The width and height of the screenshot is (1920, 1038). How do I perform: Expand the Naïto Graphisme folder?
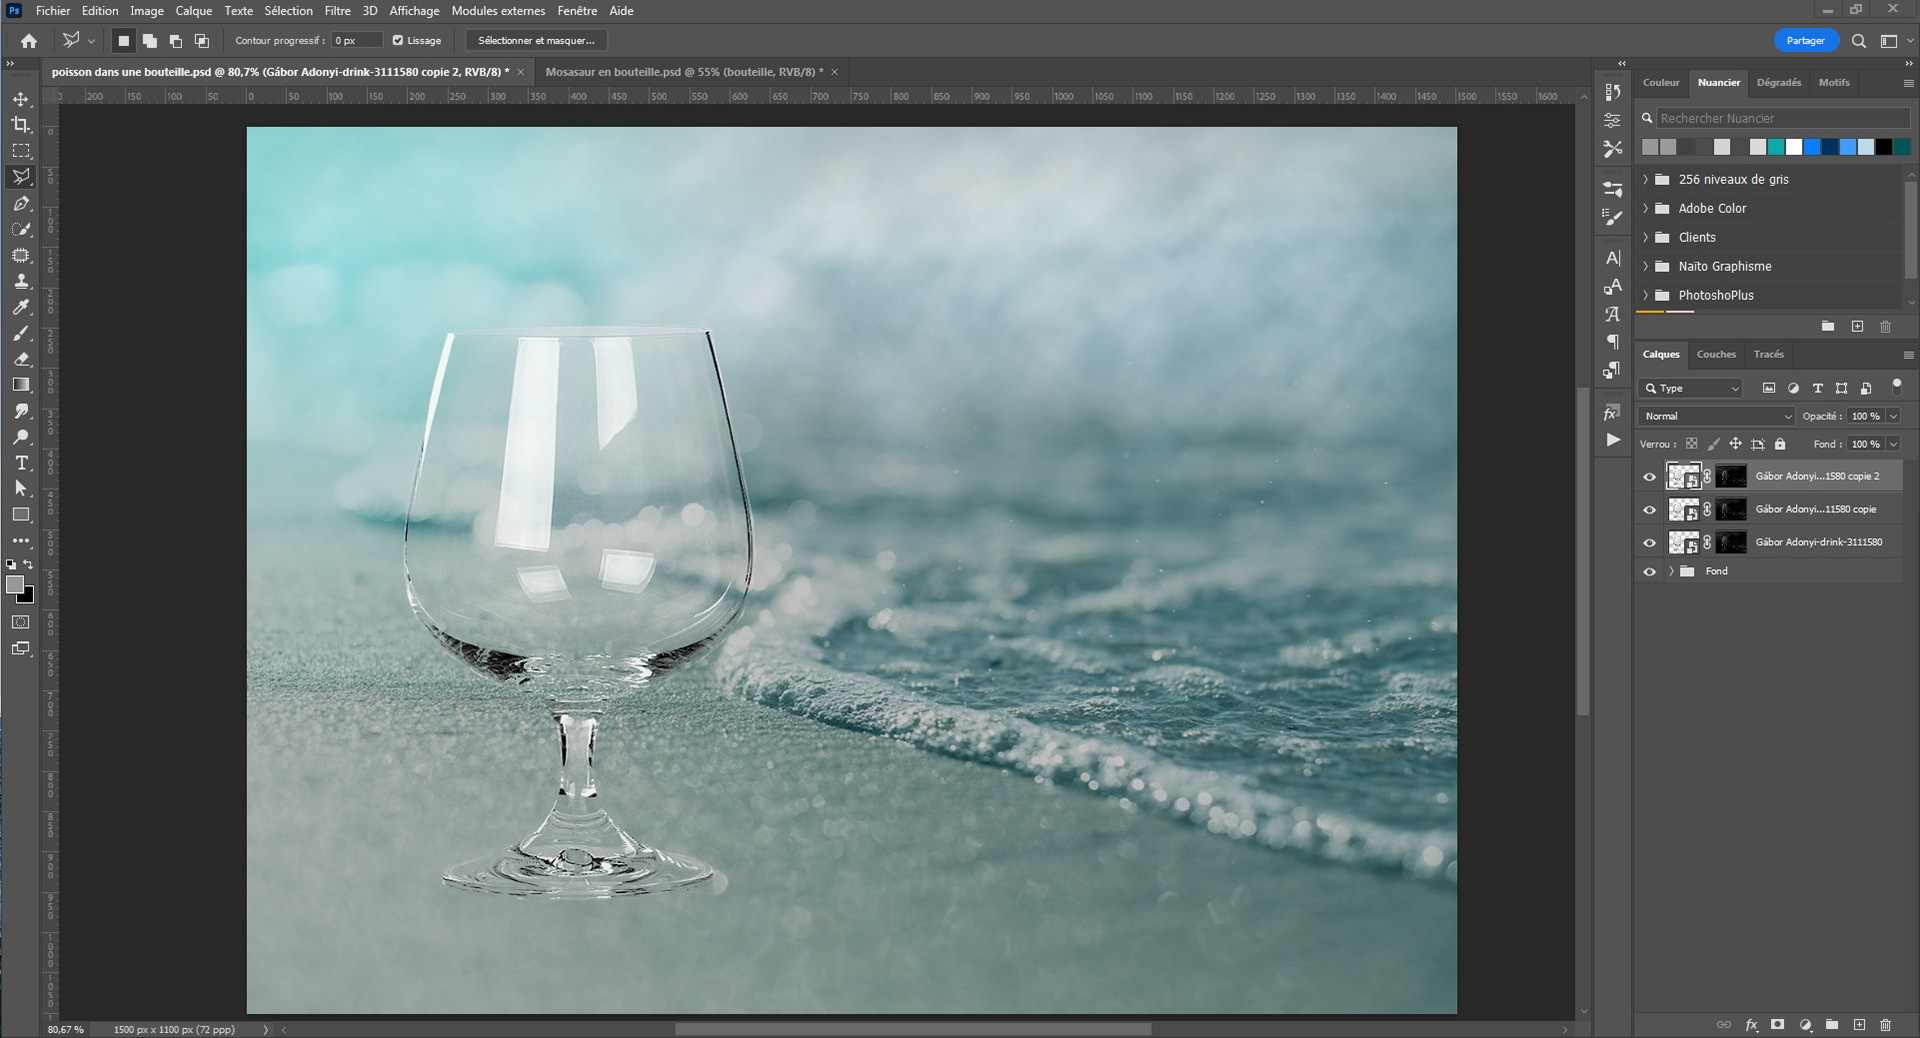(1645, 267)
